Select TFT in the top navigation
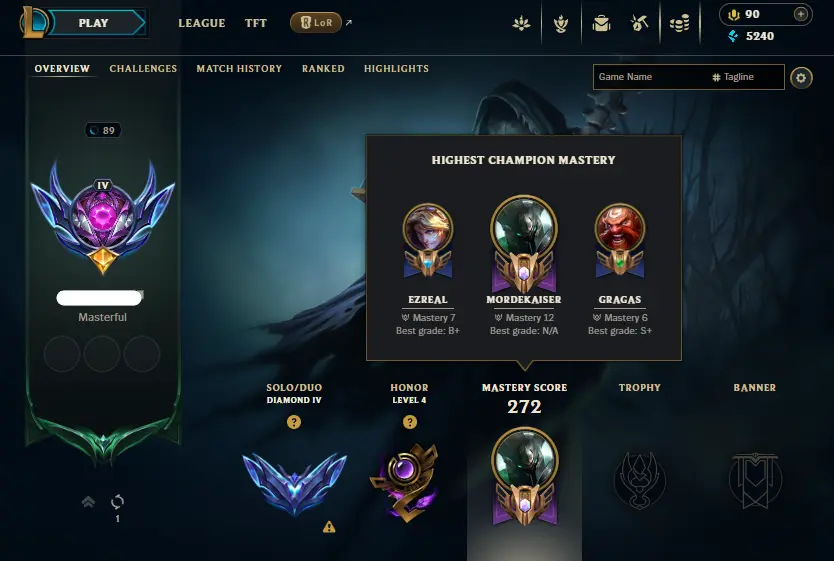 pos(256,23)
